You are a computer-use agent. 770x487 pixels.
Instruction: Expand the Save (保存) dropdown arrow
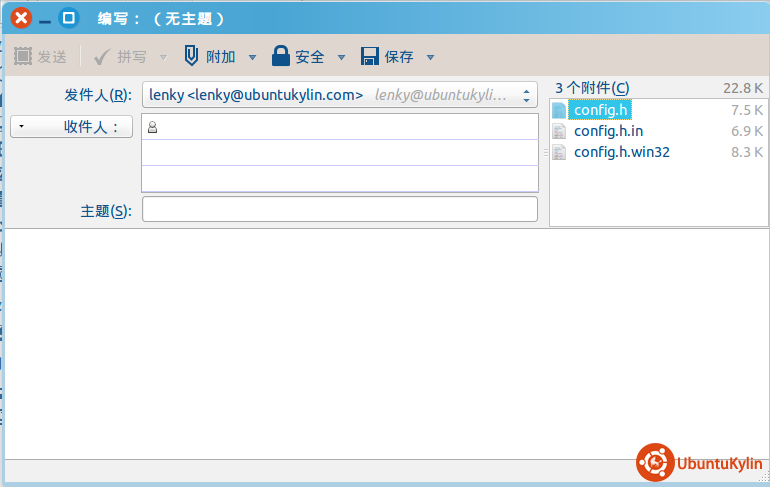[x=430, y=57]
